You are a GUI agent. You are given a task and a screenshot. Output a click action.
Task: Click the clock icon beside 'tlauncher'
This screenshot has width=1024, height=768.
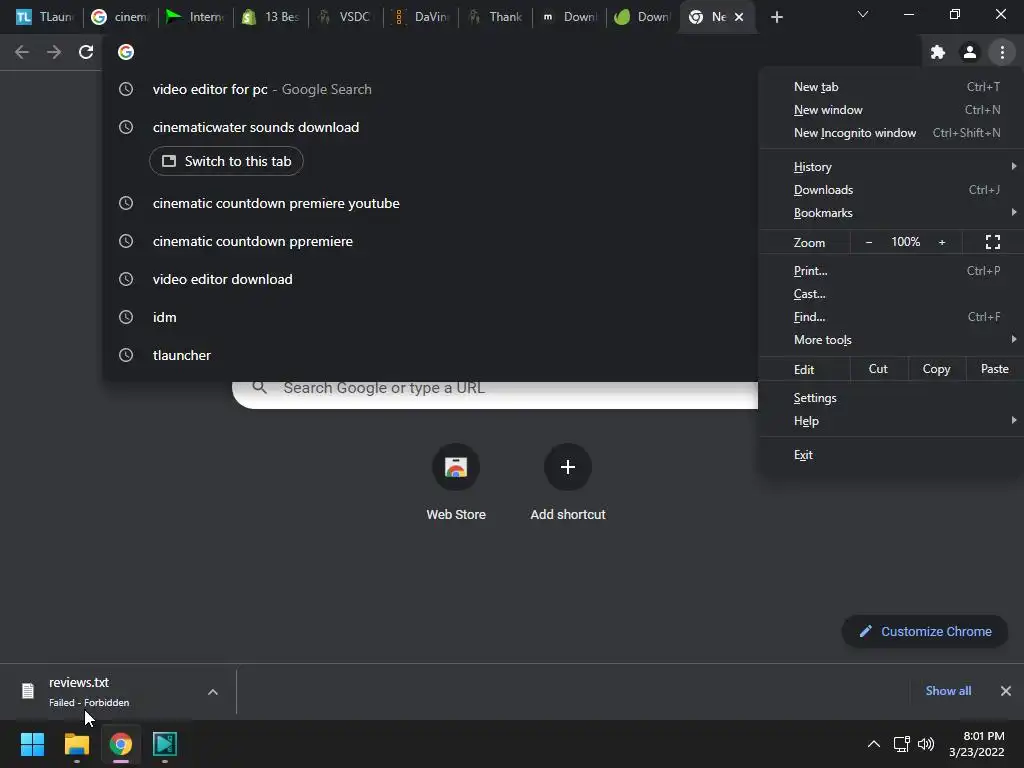[x=126, y=355]
